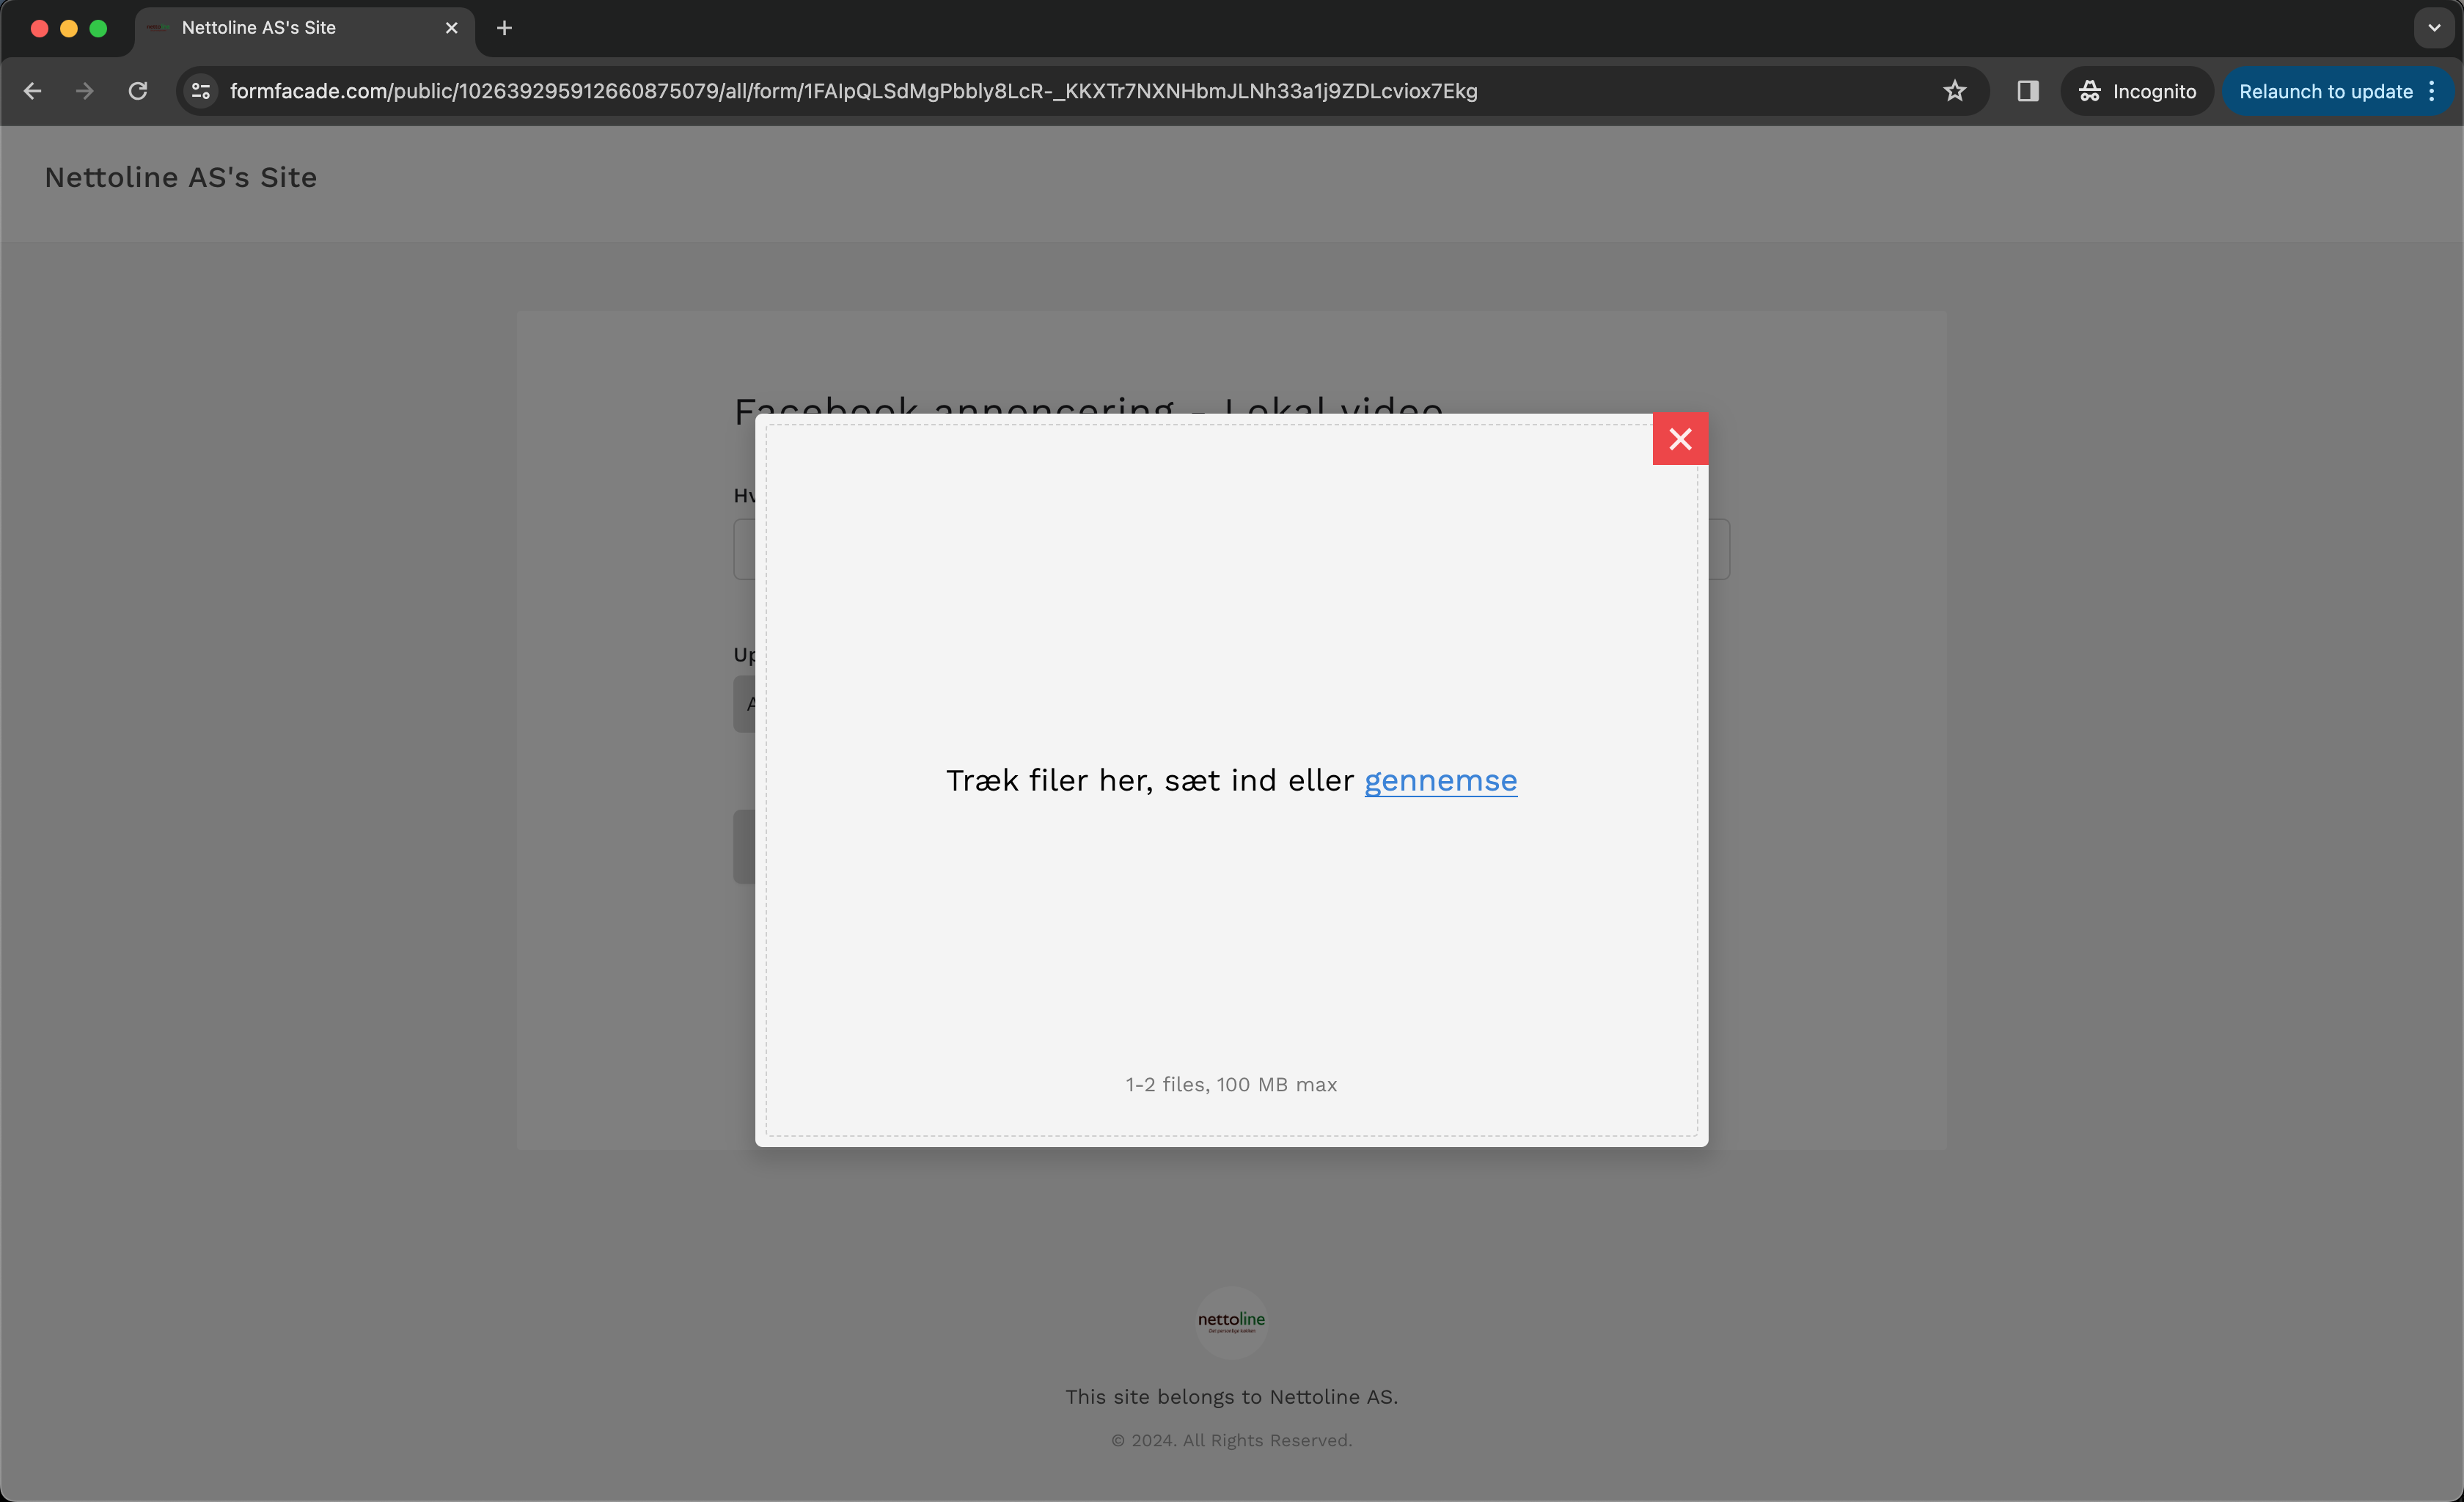Click the macOS green fullscreen button
This screenshot has width=2464, height=1502.
pos(98,28)
